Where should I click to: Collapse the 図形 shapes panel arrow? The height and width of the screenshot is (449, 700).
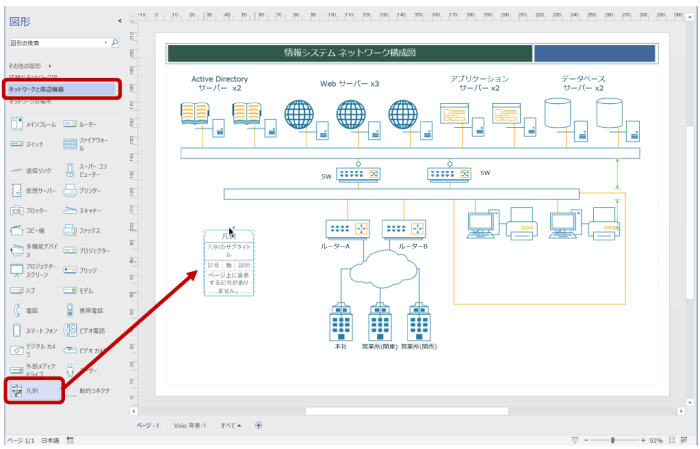tap(119, 20)
